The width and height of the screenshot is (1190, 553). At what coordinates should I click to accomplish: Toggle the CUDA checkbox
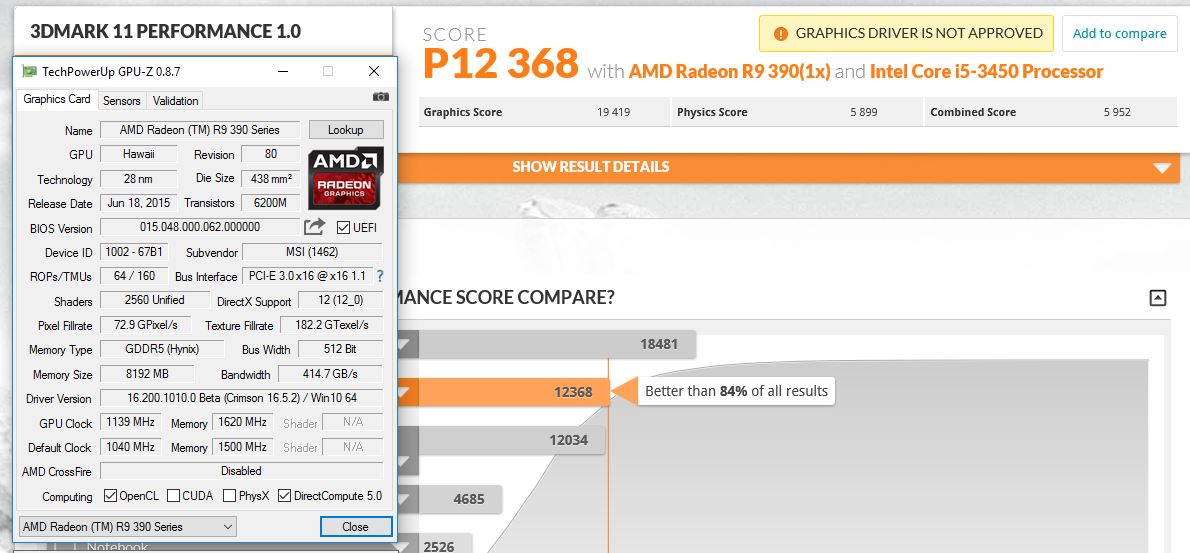pyautogui.click(x=173, y=496)
